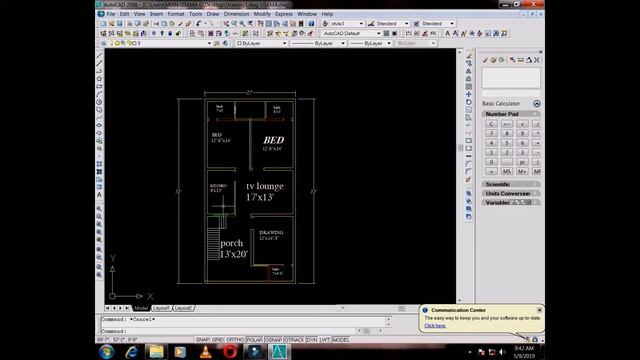Click the AutoCAD taskbar icon

pyautogui.click(x=279, y=352)
